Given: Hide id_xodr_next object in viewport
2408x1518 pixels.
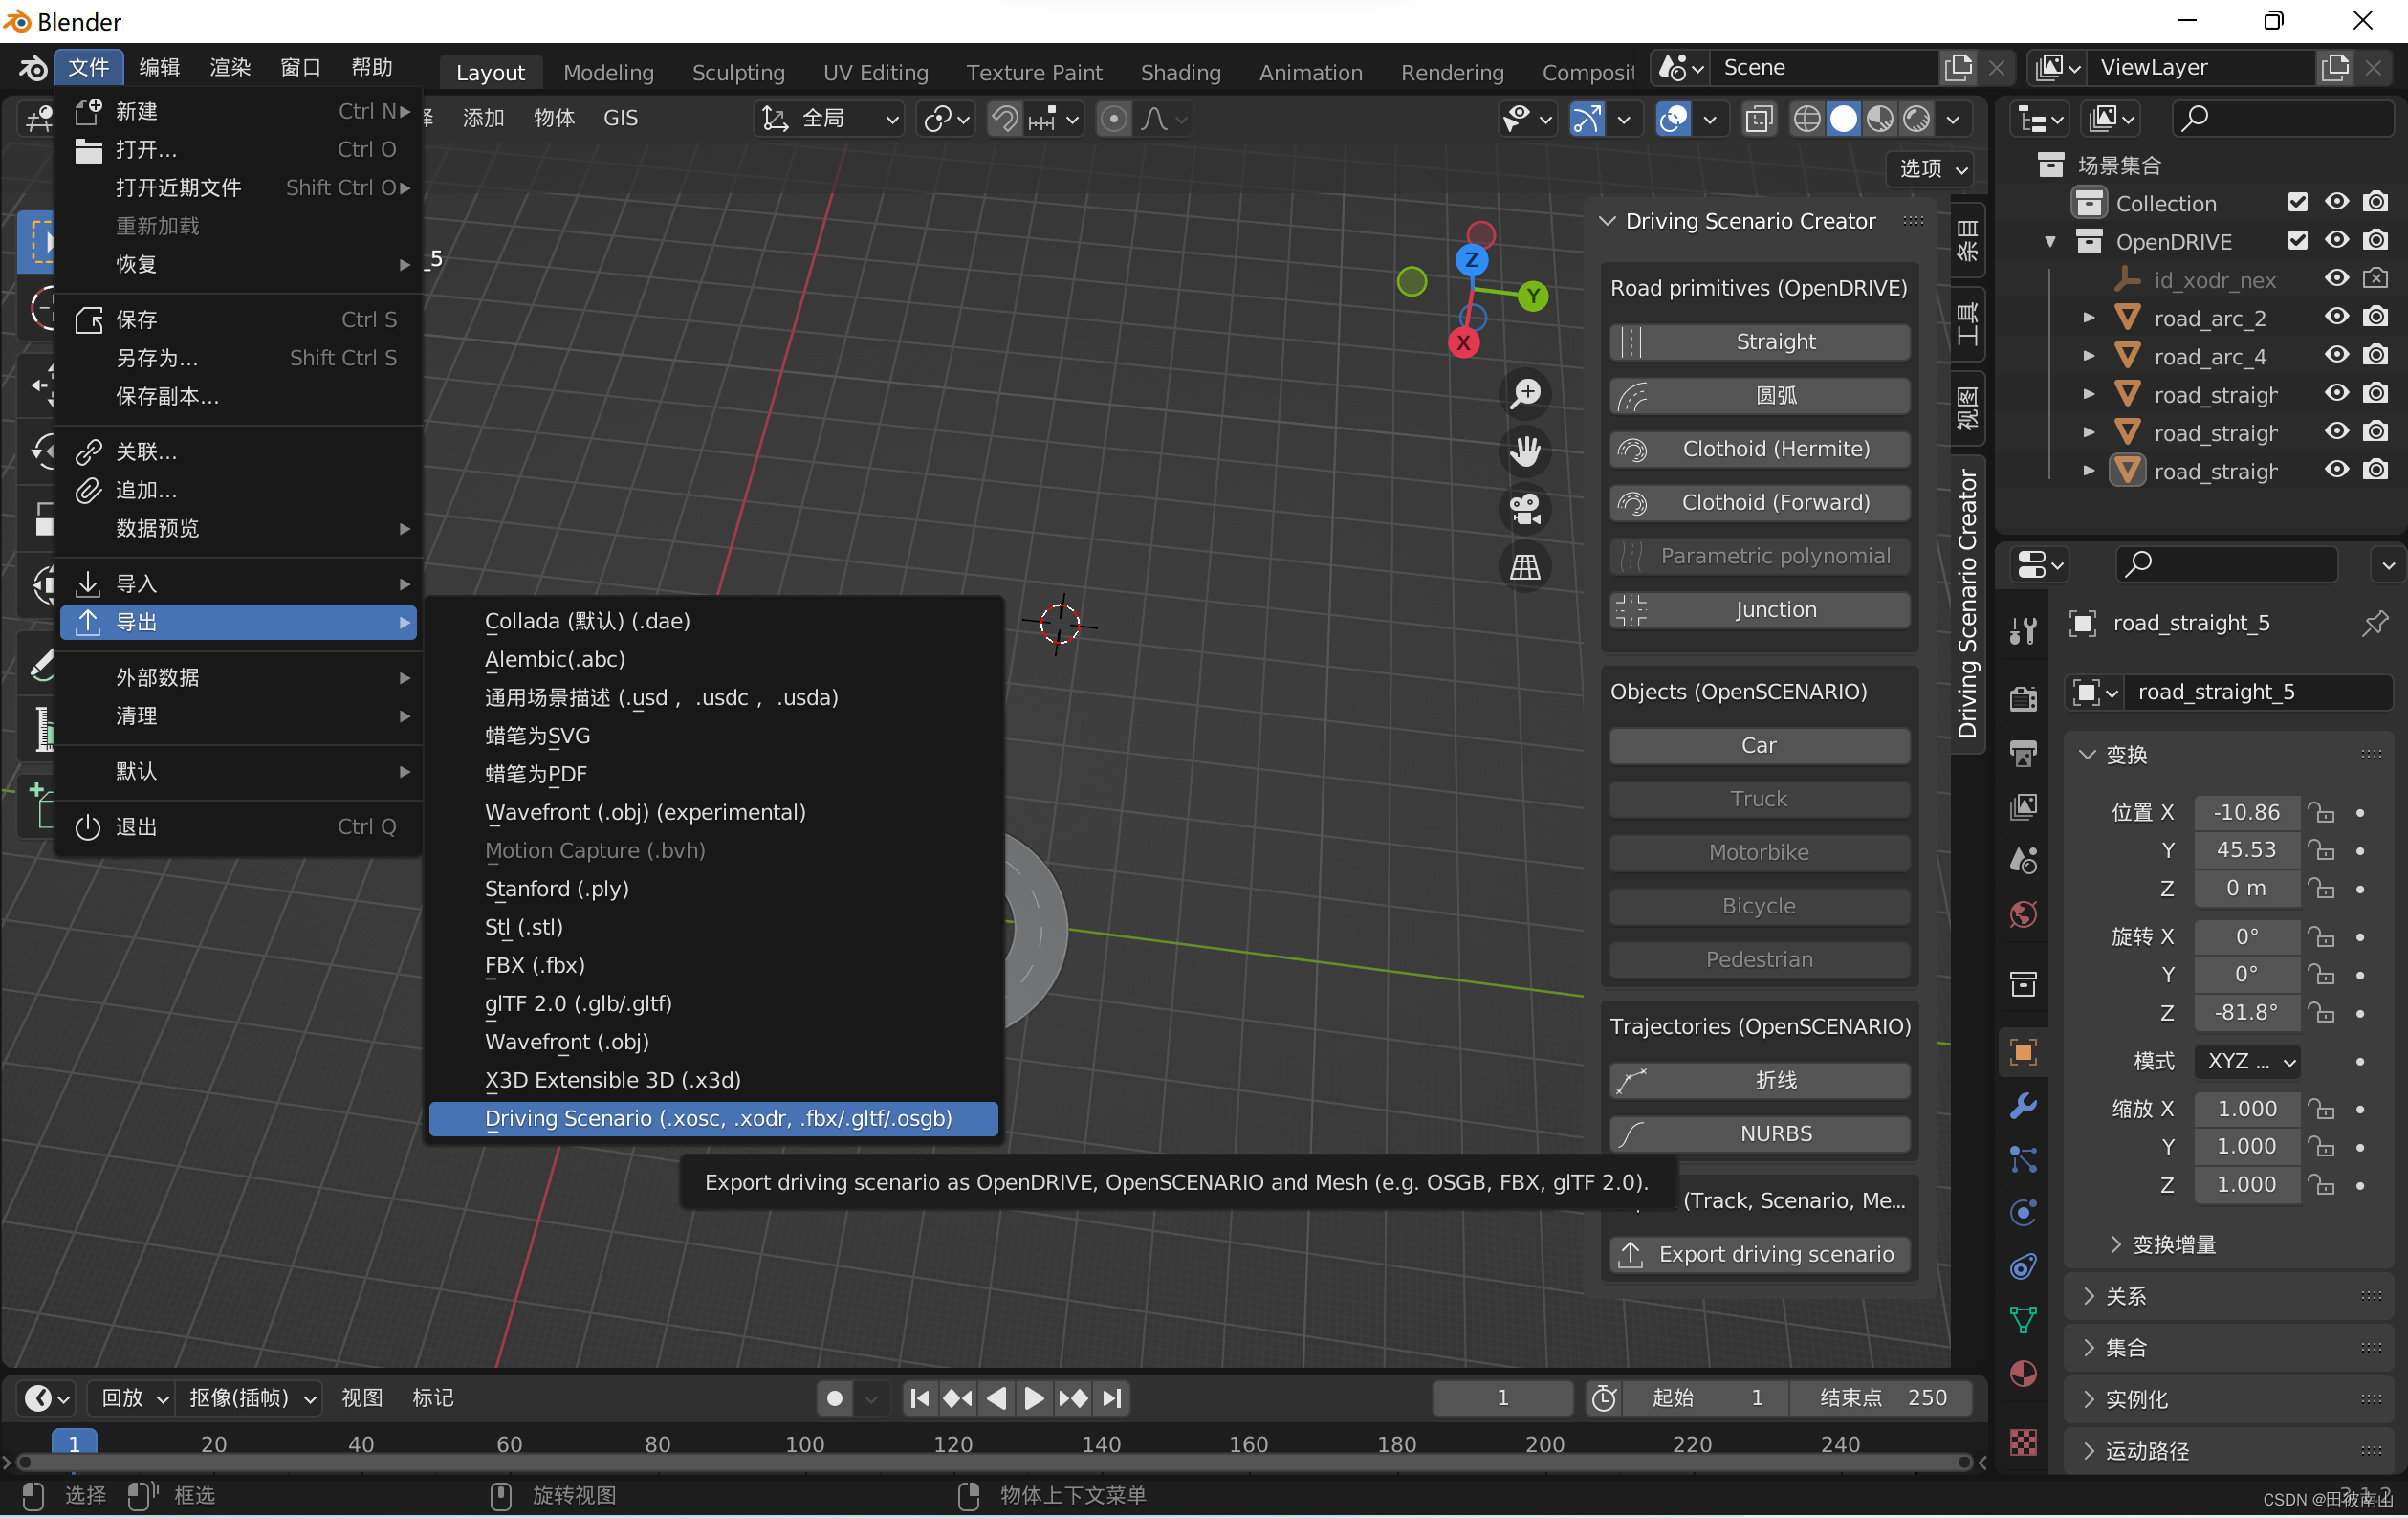Looking at the screenshot, I should [x=2336, y=279].
